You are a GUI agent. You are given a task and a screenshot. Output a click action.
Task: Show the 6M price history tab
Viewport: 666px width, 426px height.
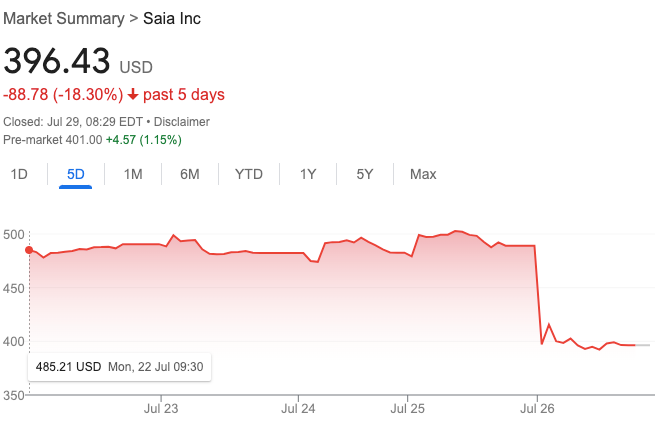[190, 174]
